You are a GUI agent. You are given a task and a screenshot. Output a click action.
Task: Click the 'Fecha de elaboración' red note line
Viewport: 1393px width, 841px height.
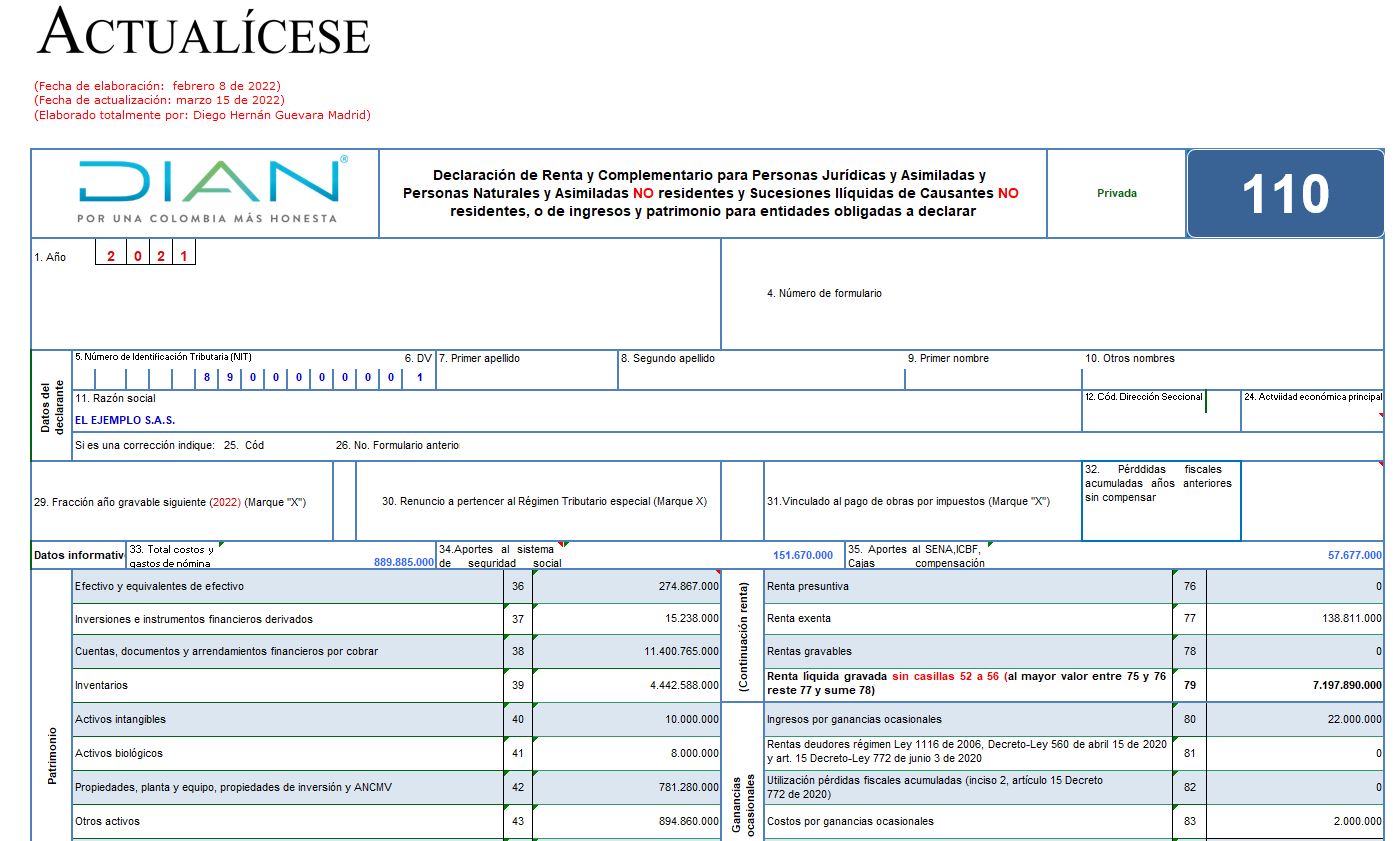tap(157, 86)
